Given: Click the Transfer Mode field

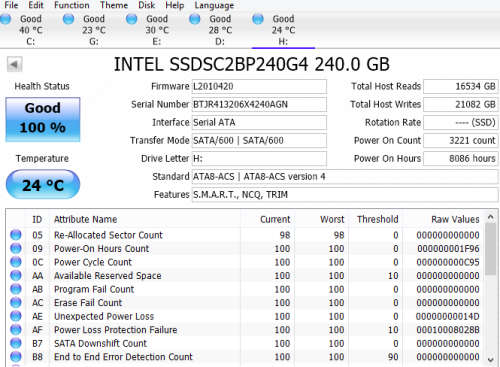Looking at the screenshot, I should pos(259,140).
